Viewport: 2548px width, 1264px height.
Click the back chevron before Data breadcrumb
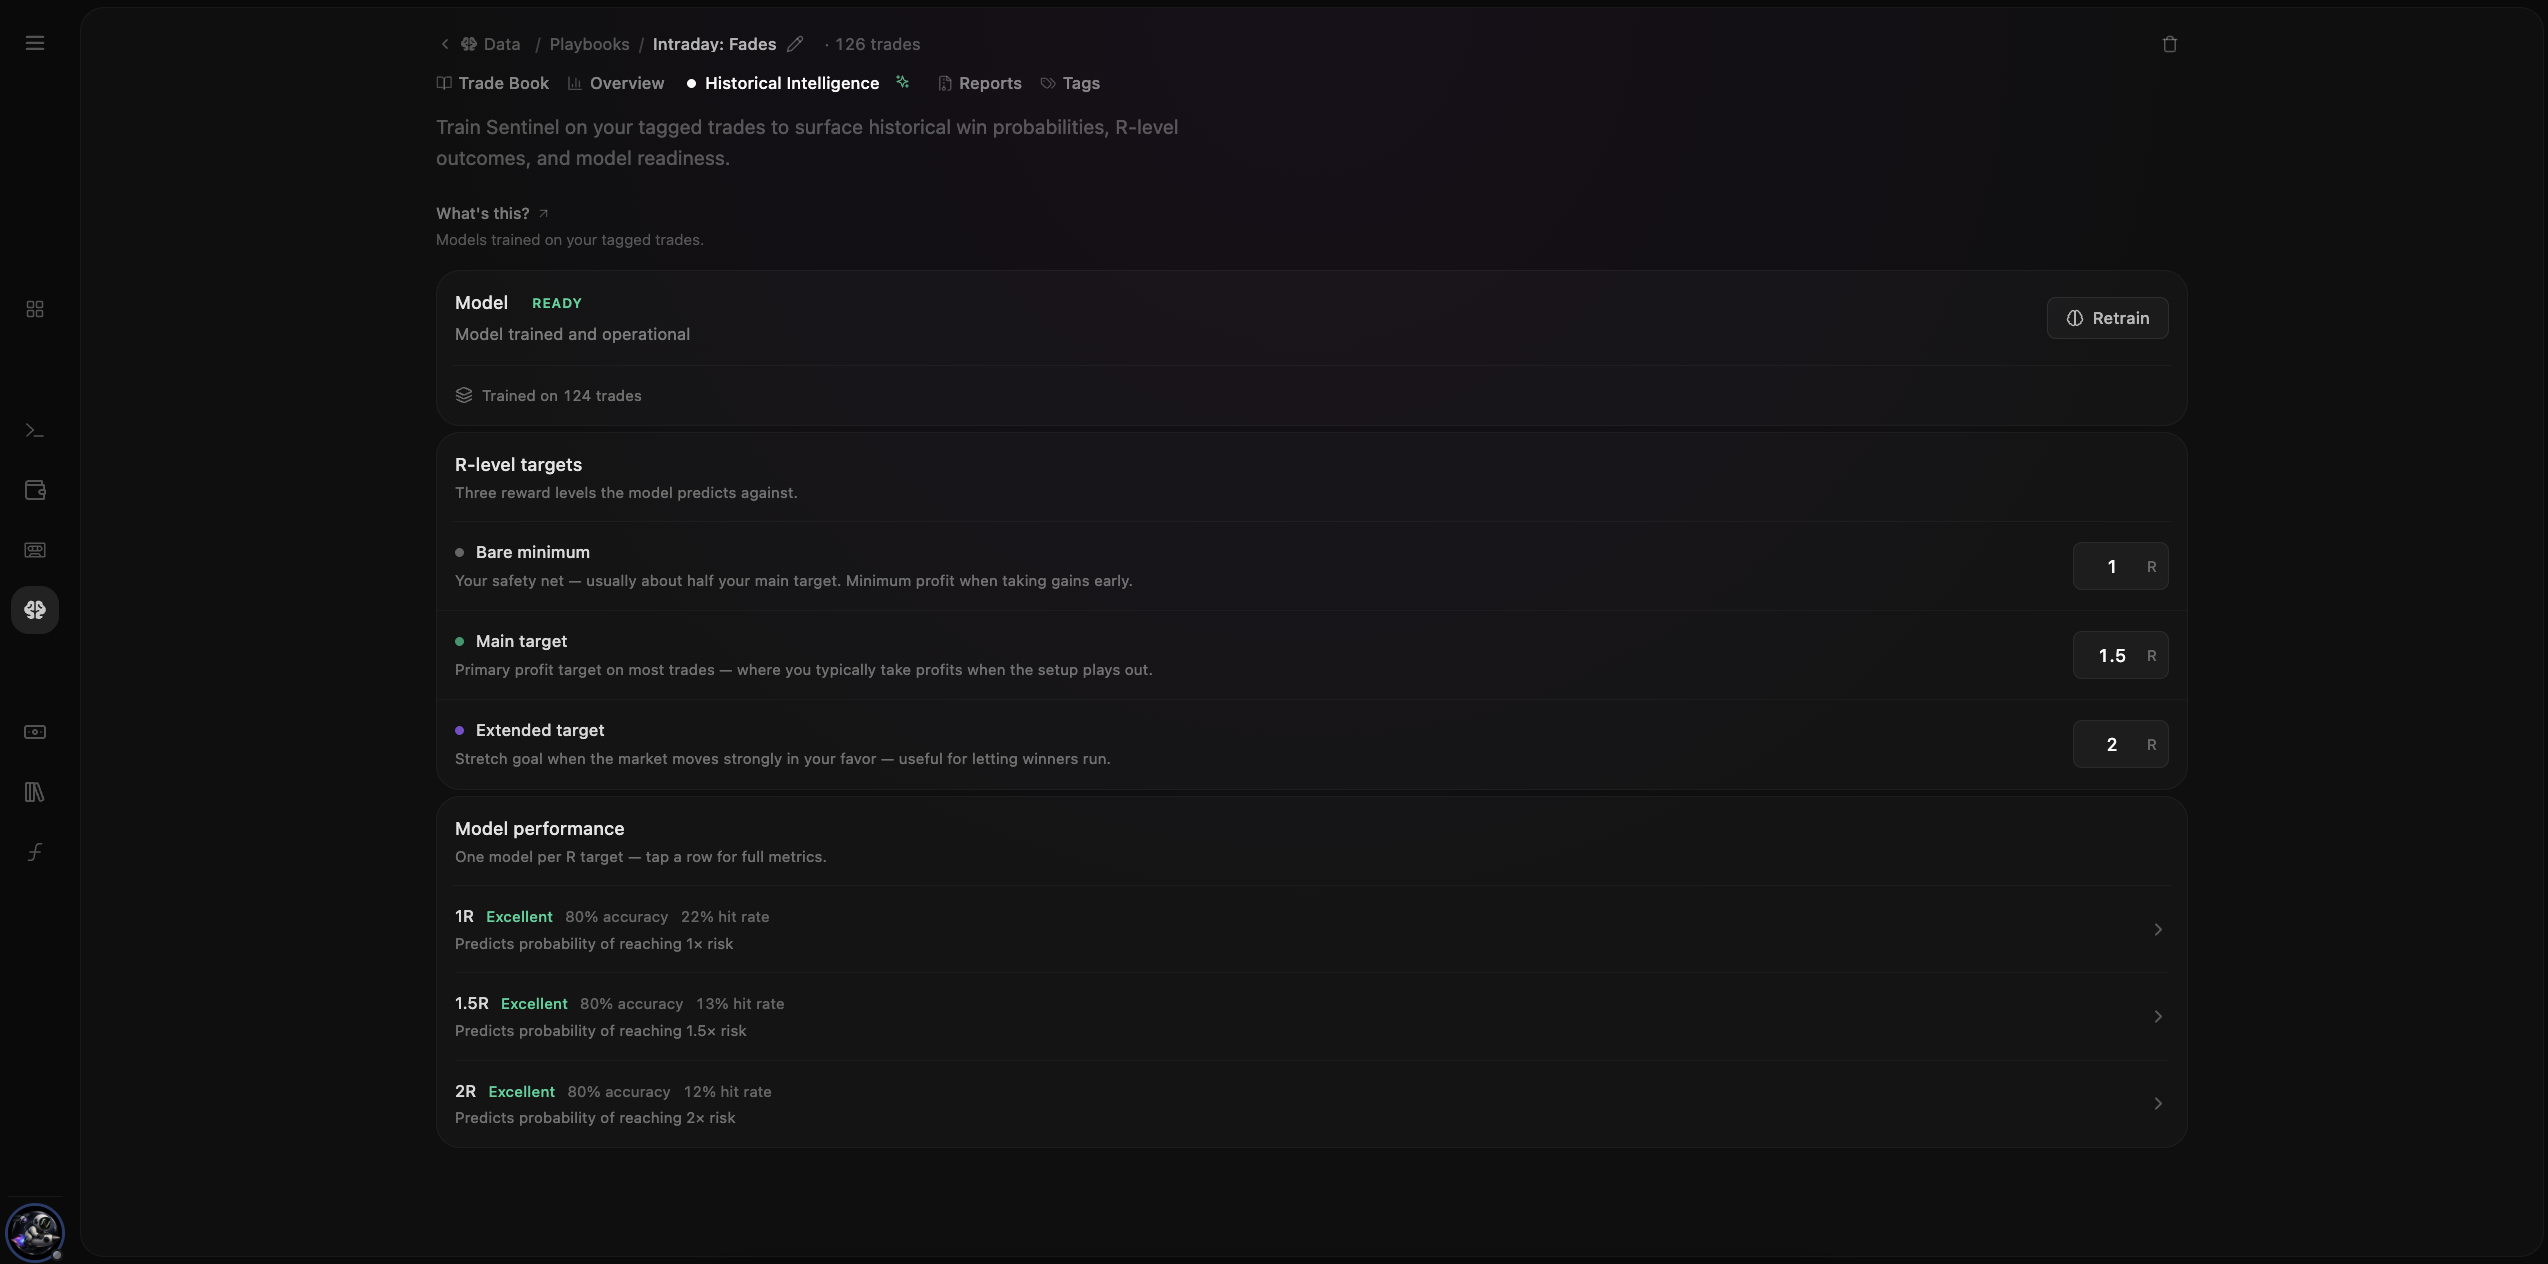(445, 44)
